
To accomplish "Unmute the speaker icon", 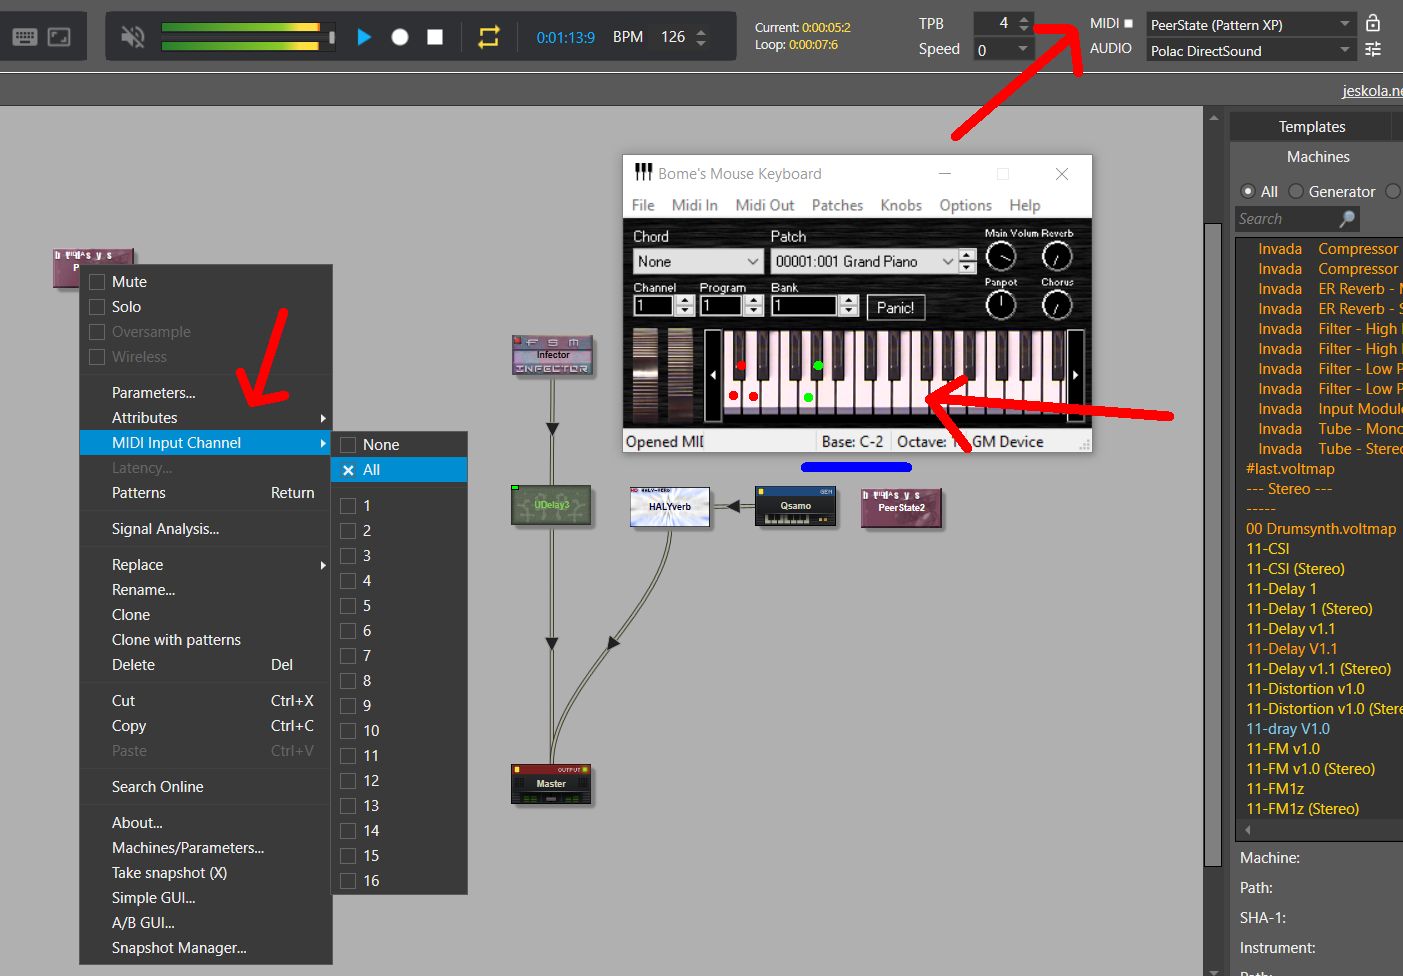I will 133,37.
